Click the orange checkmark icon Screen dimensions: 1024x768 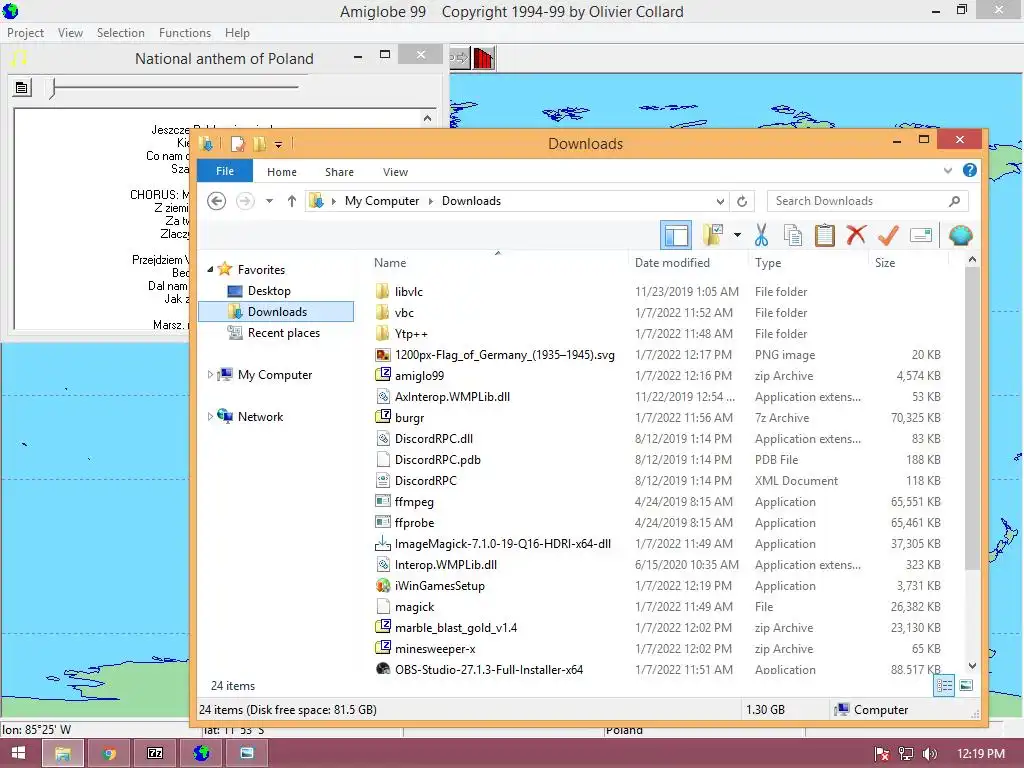tap(888, 235)
